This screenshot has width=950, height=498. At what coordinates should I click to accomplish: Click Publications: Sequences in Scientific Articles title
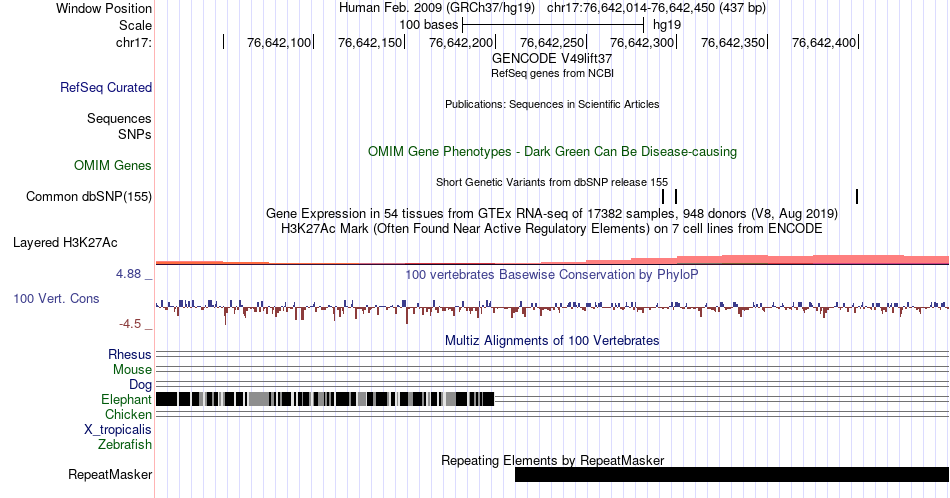552,104
